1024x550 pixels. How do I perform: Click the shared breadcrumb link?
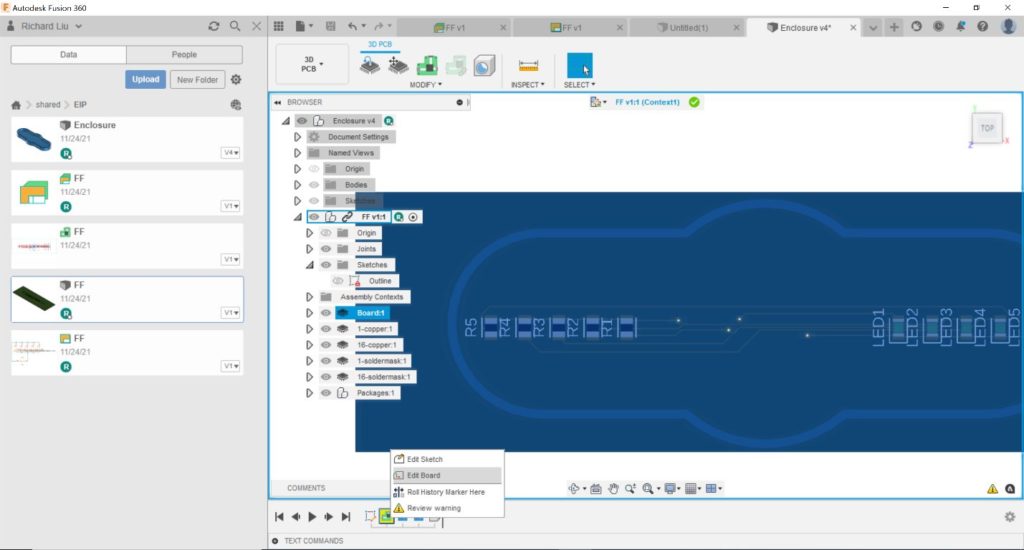48,105
